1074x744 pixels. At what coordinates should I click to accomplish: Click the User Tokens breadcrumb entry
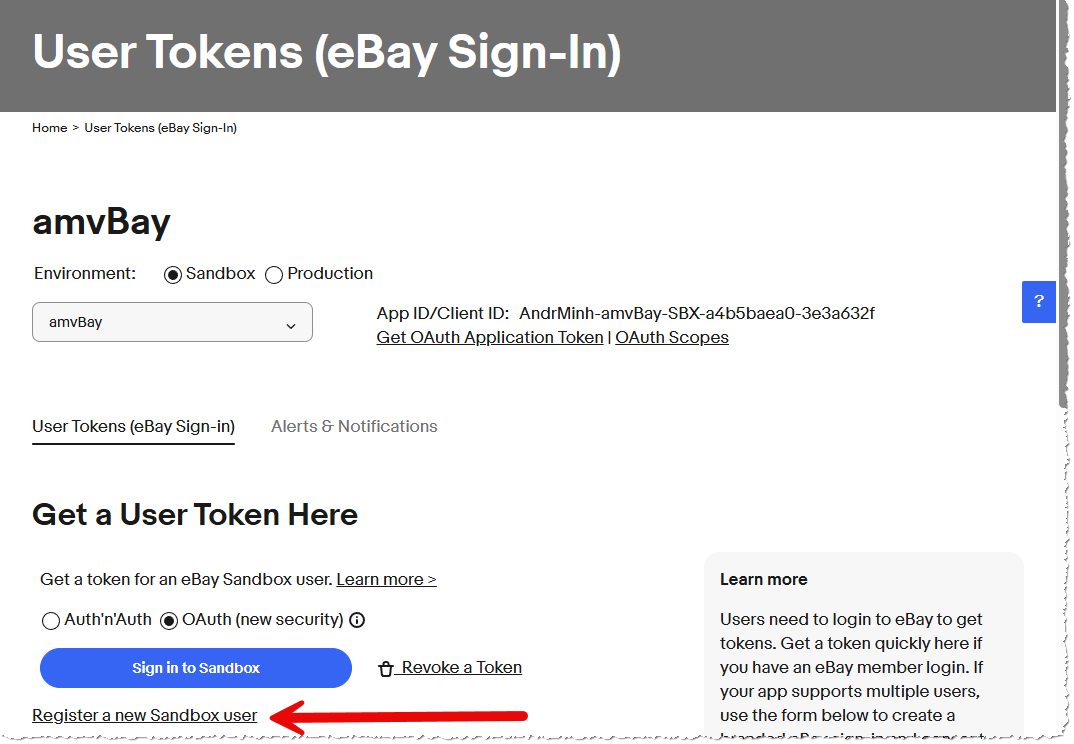point(160,128)
